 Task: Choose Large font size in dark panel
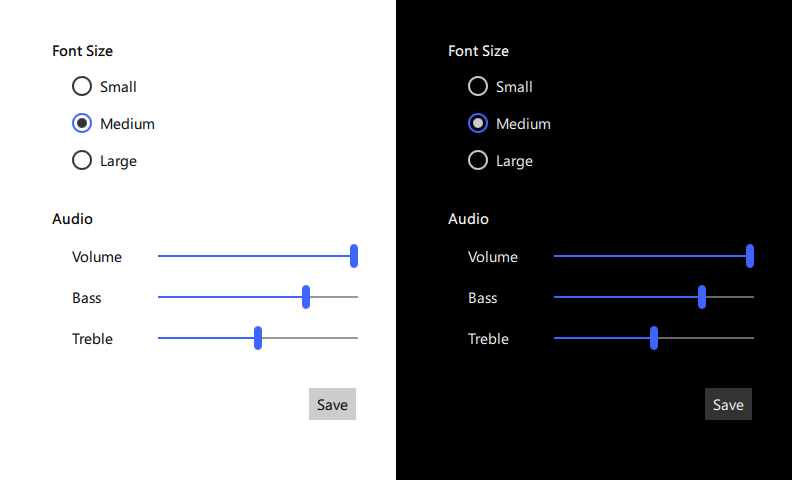[478, 161]
